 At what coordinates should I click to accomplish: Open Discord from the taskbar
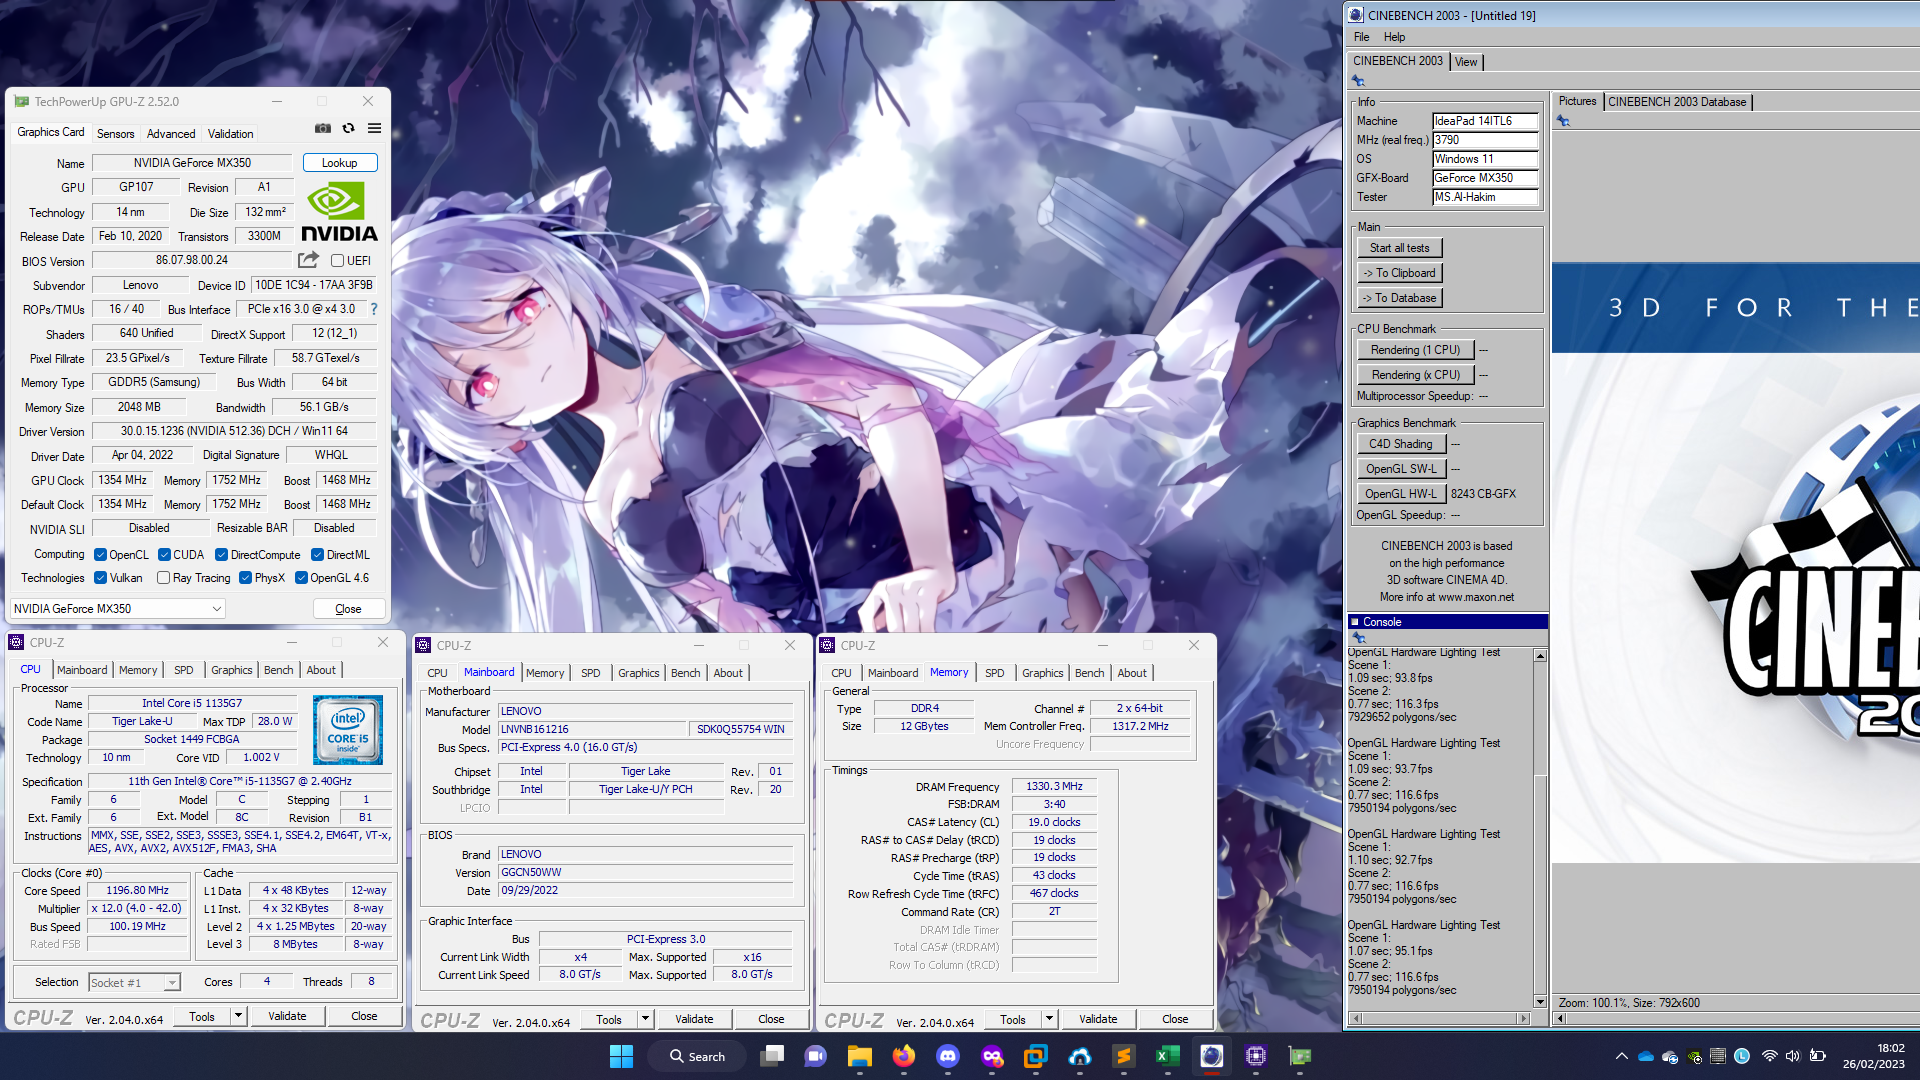pyautogui.click(x=948, y=1056)
